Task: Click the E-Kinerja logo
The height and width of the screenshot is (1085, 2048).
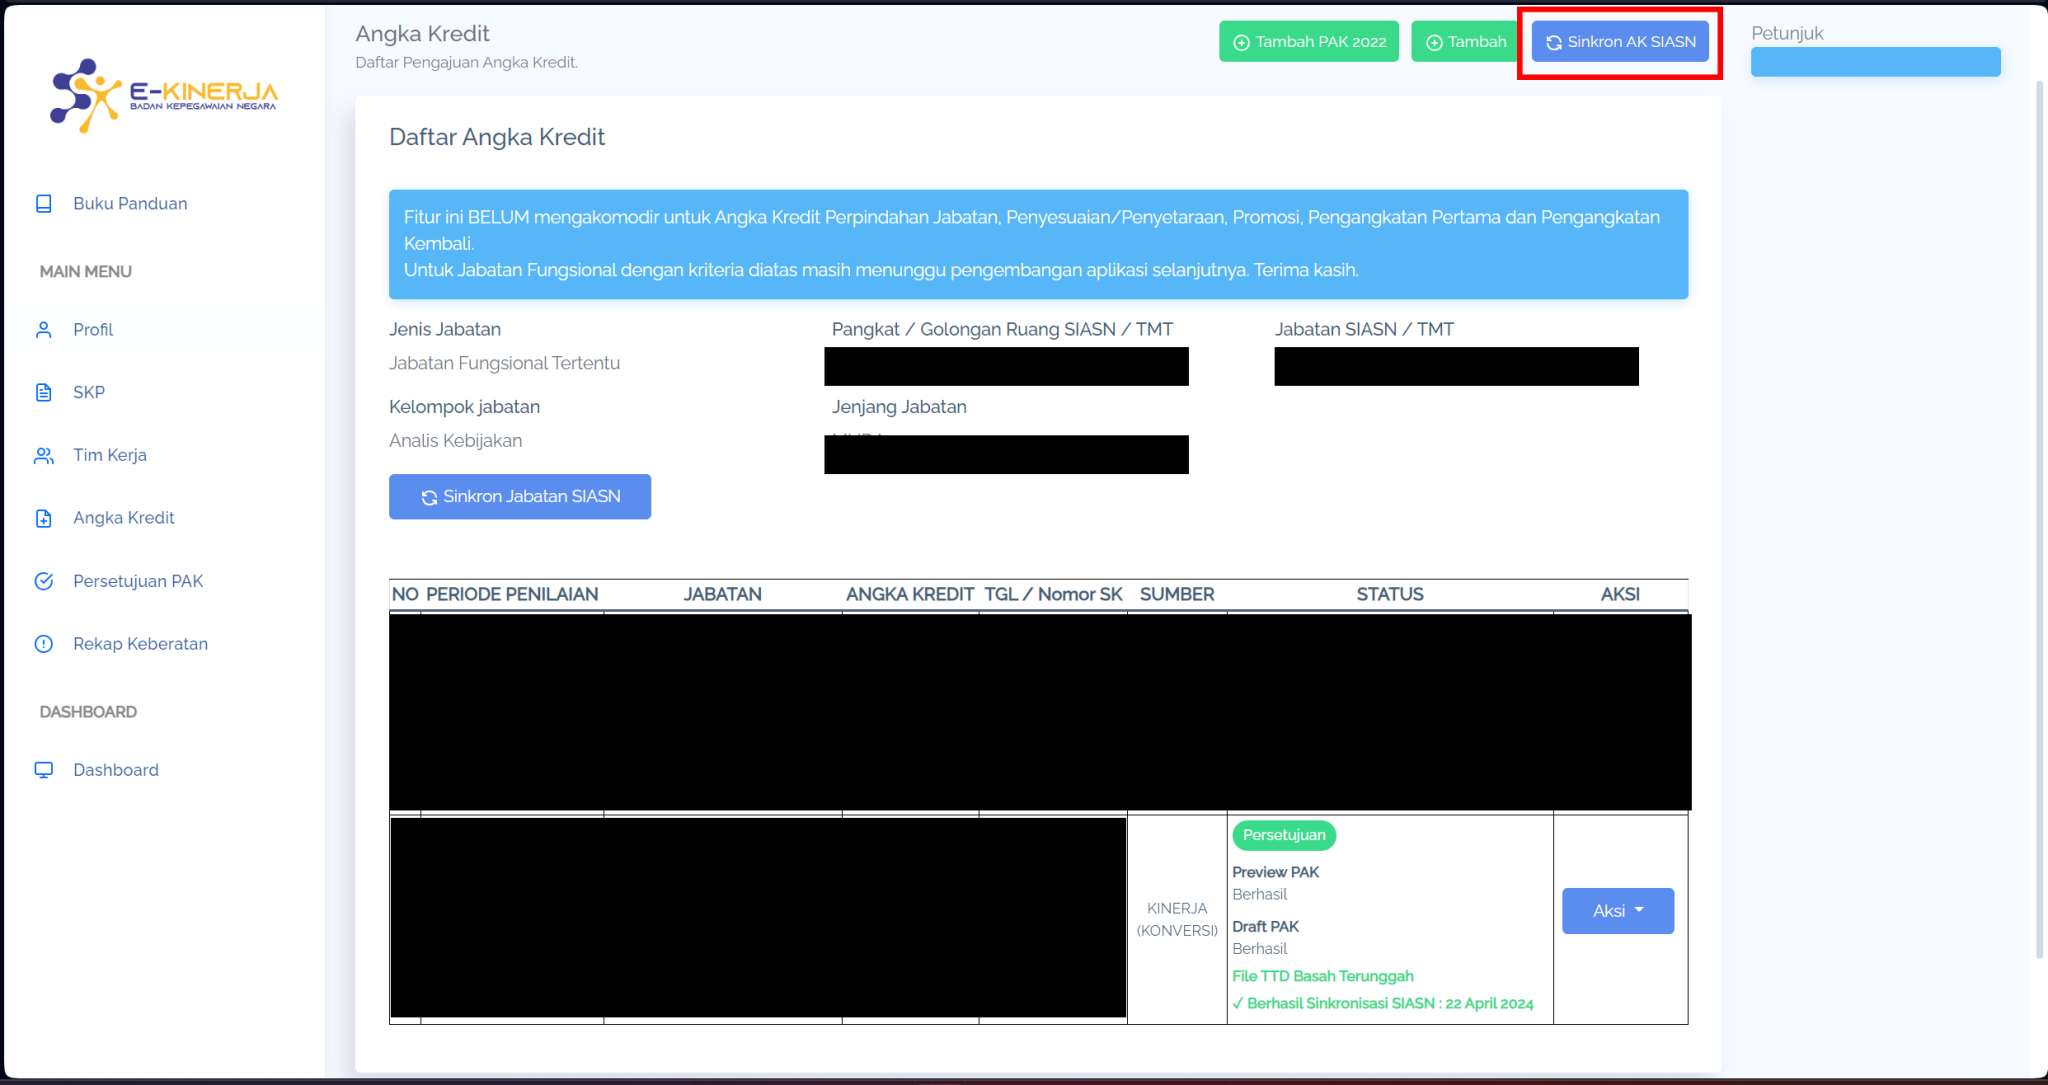Action: (x=164, y=95)
